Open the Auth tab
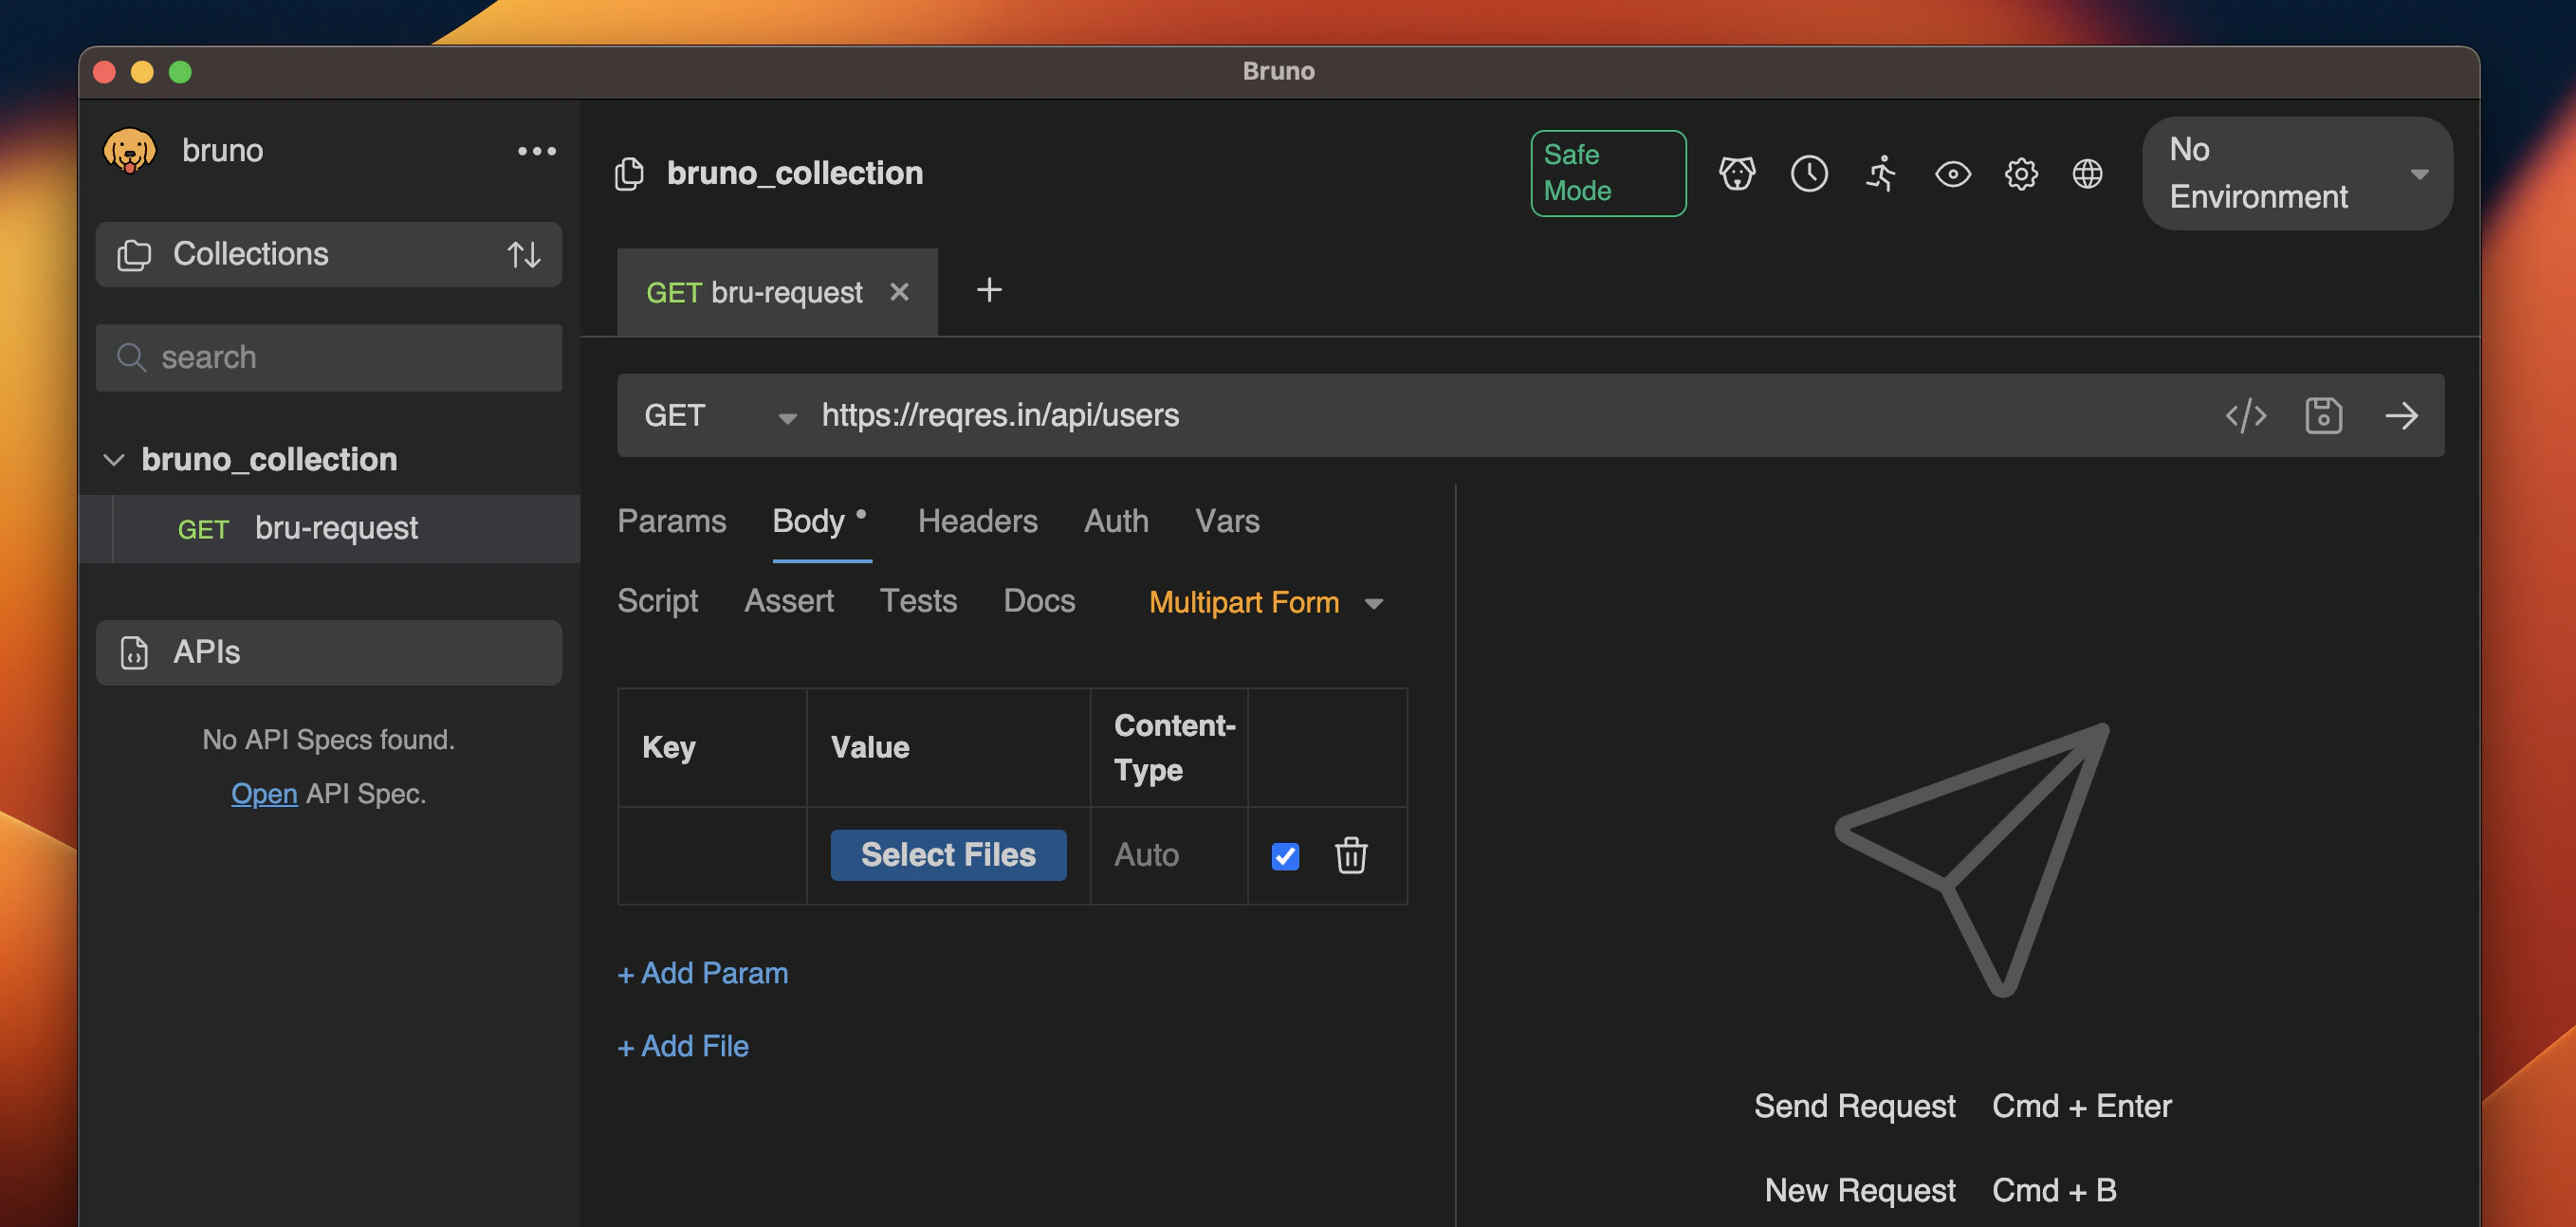 point(1115,521)
